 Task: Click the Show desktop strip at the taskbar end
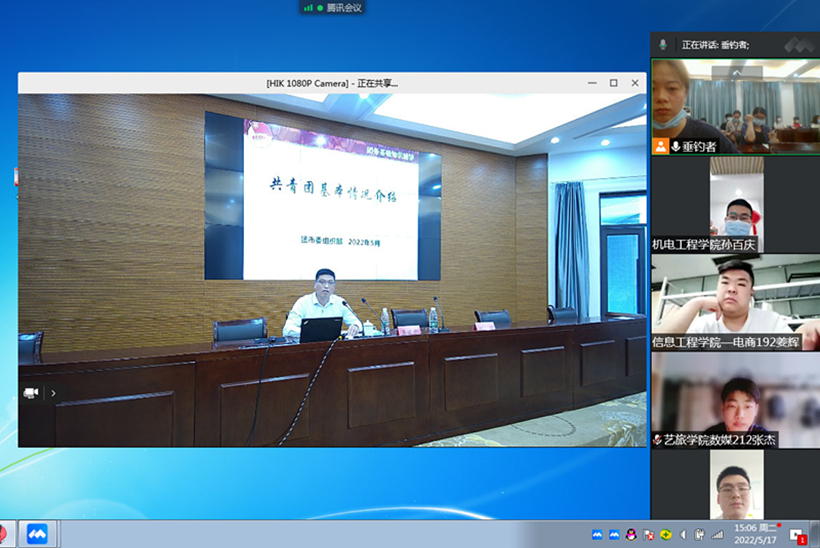[x=816, y=534]
